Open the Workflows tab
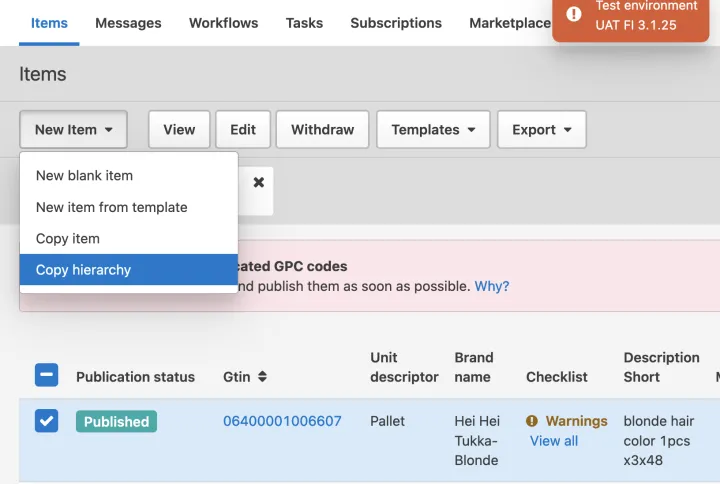Image resolution: width=720 pixels, height=484 pixels. (223, 23)
